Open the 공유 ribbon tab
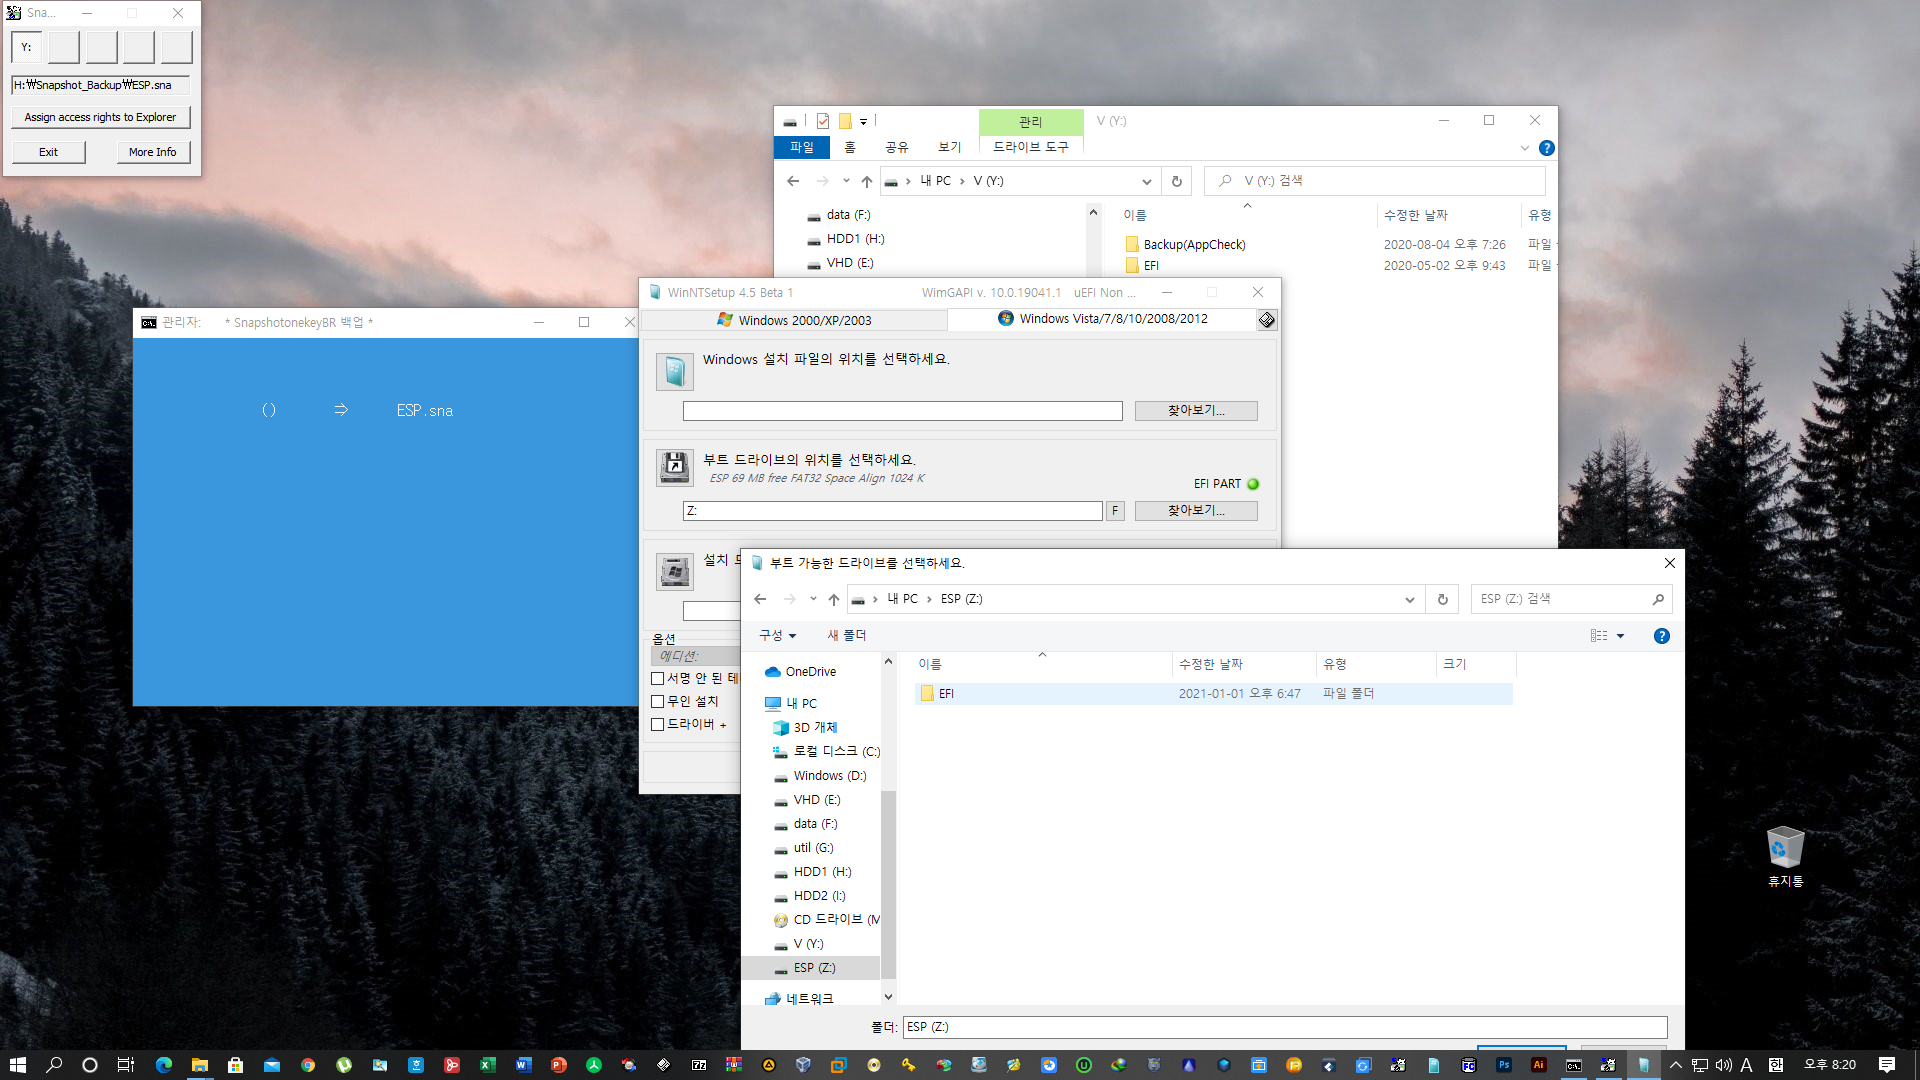1920x1080 pixels. tap(897, 147)
